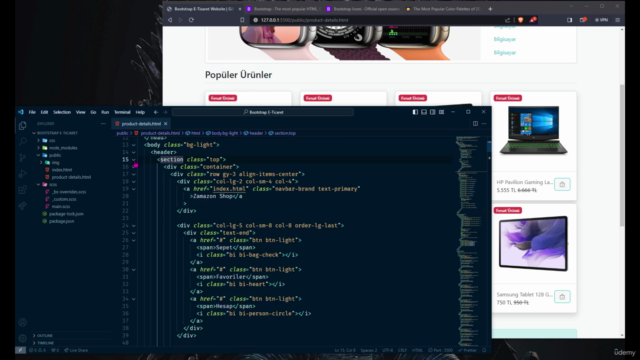This screenshot has width=640, height=360.
Task: Open package.json in Explorer
Action: click(61, 221)
